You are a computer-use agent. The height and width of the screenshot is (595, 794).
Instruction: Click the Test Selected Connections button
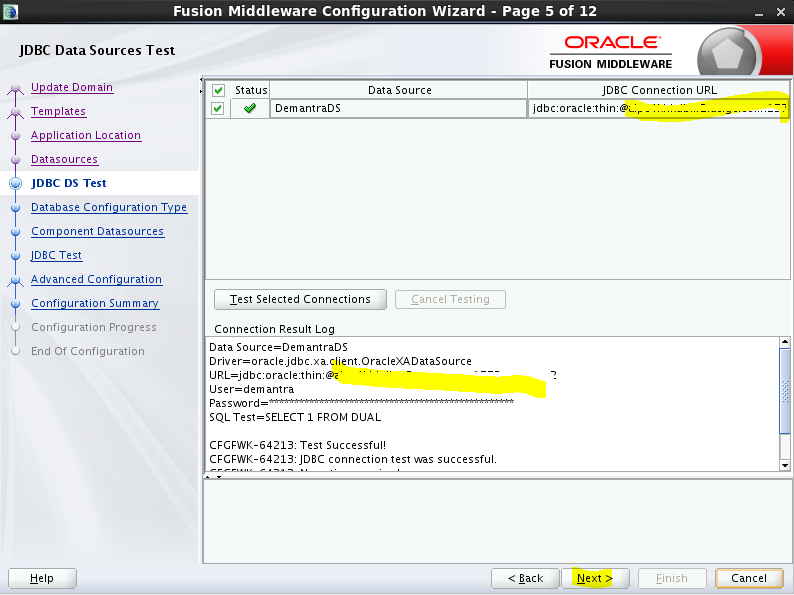[x=300, y=299]
